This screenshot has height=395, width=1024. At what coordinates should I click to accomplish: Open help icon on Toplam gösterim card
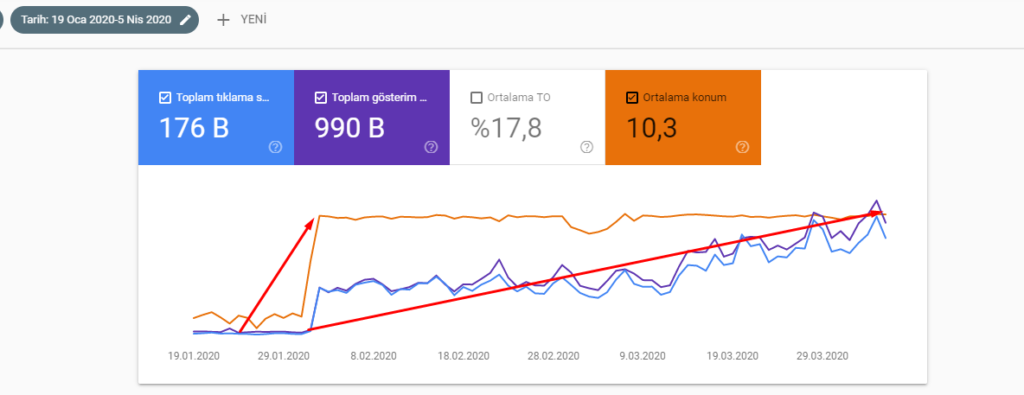[x=431, y=148]
